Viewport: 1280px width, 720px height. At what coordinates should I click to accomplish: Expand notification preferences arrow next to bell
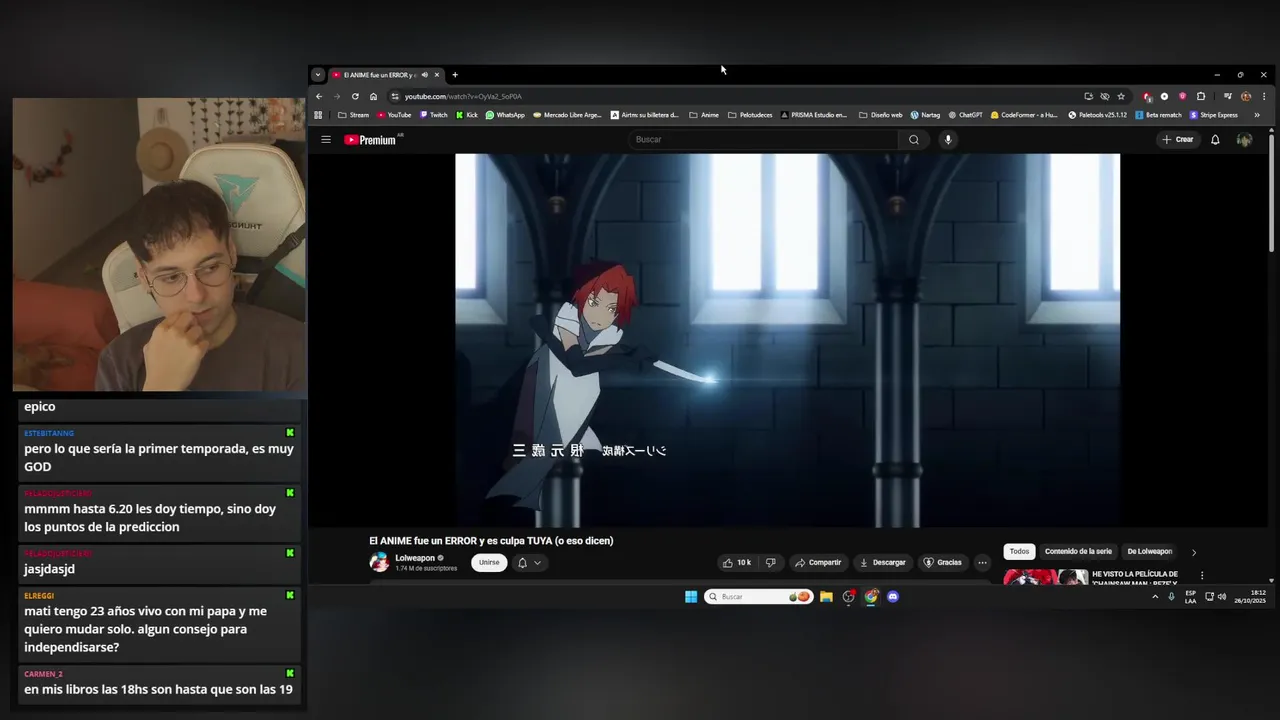pyautogui.click(x=537, y=563)
